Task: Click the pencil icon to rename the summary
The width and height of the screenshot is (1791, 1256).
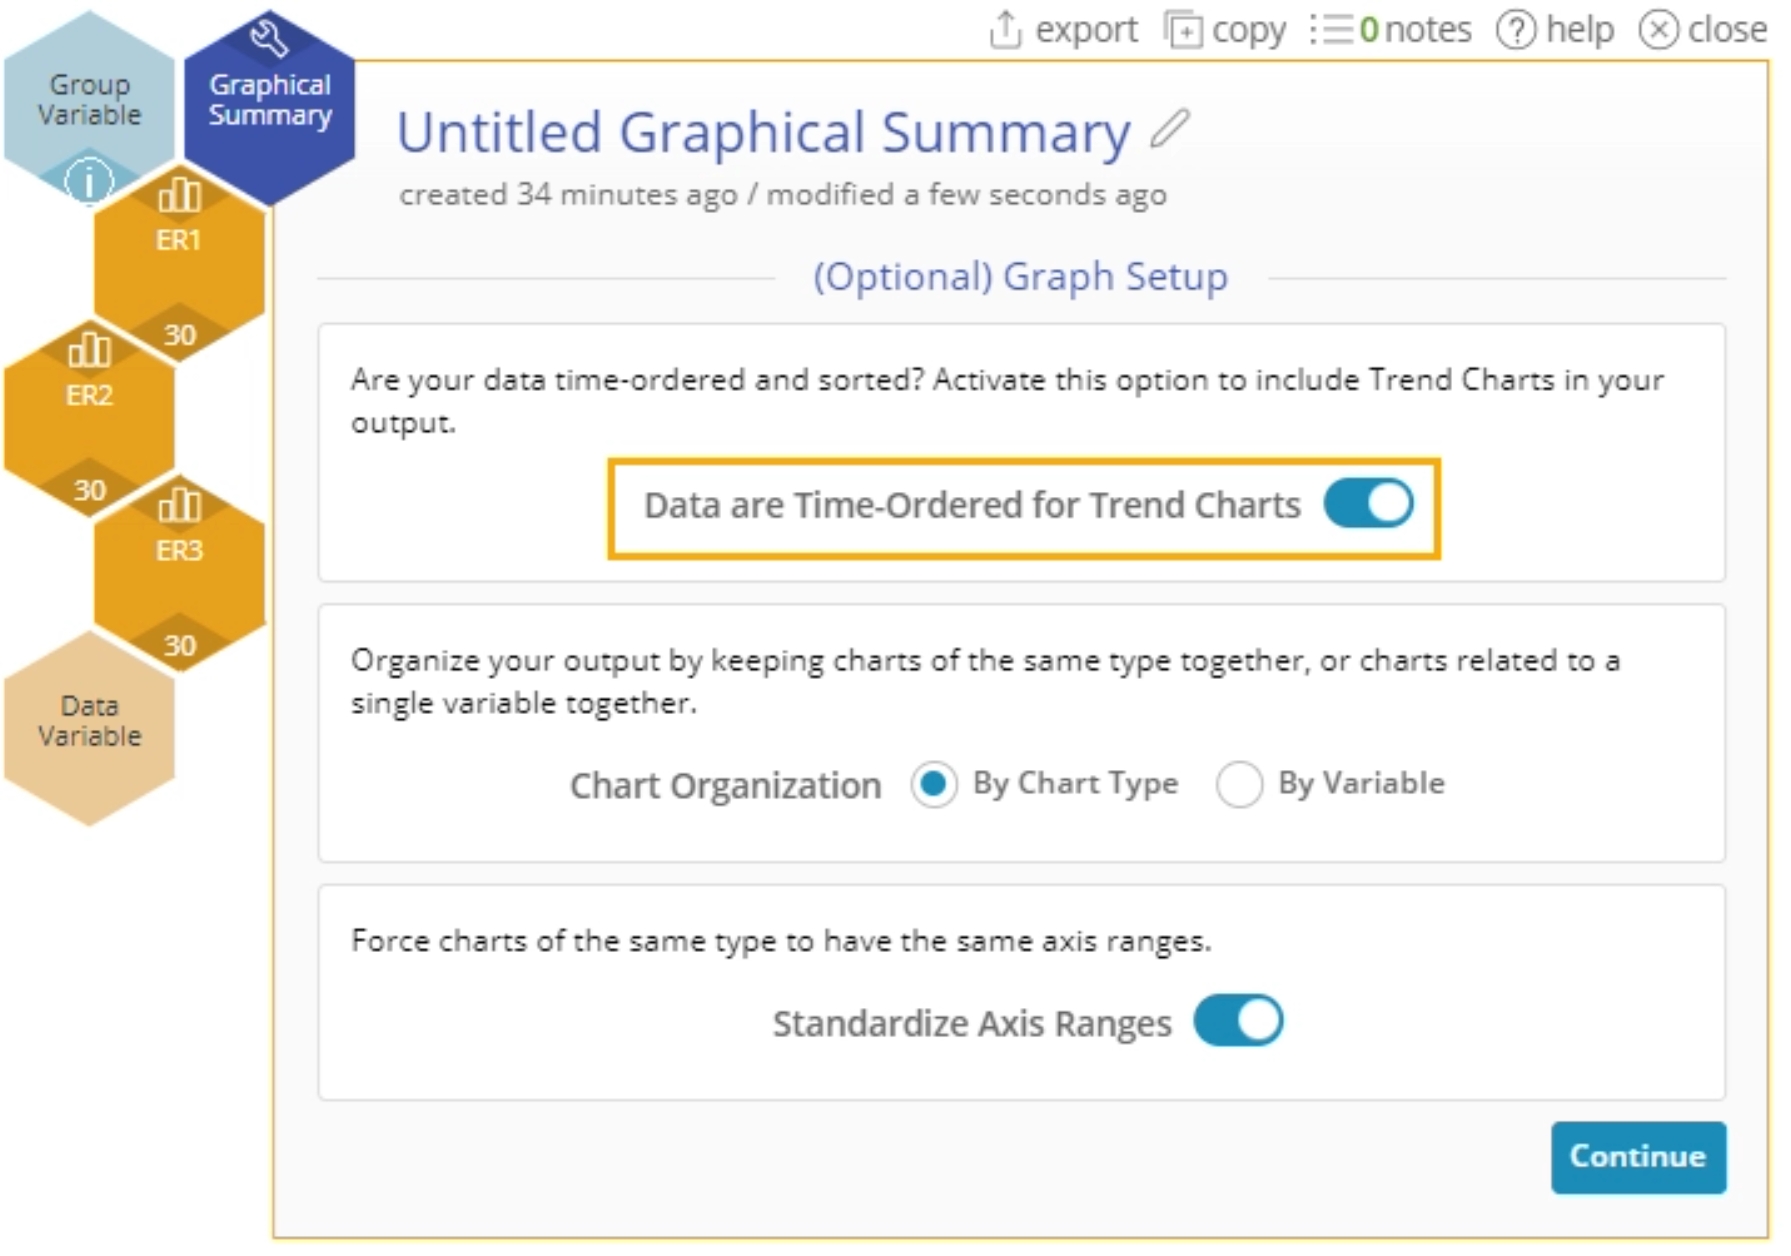Action: [x=1168, y=128]
